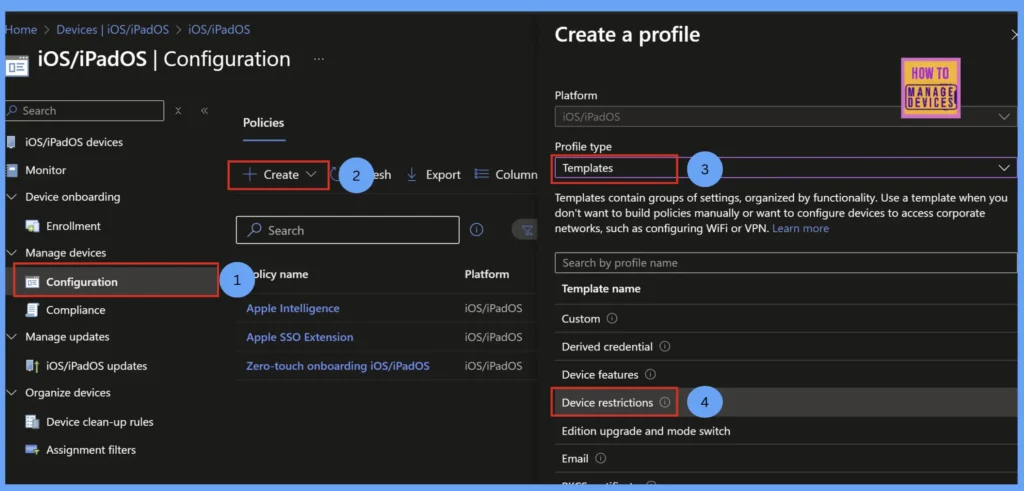Viewport: 1024px width, 491px height.
Task: Click the policies Search box
Action: pos(347,230)
